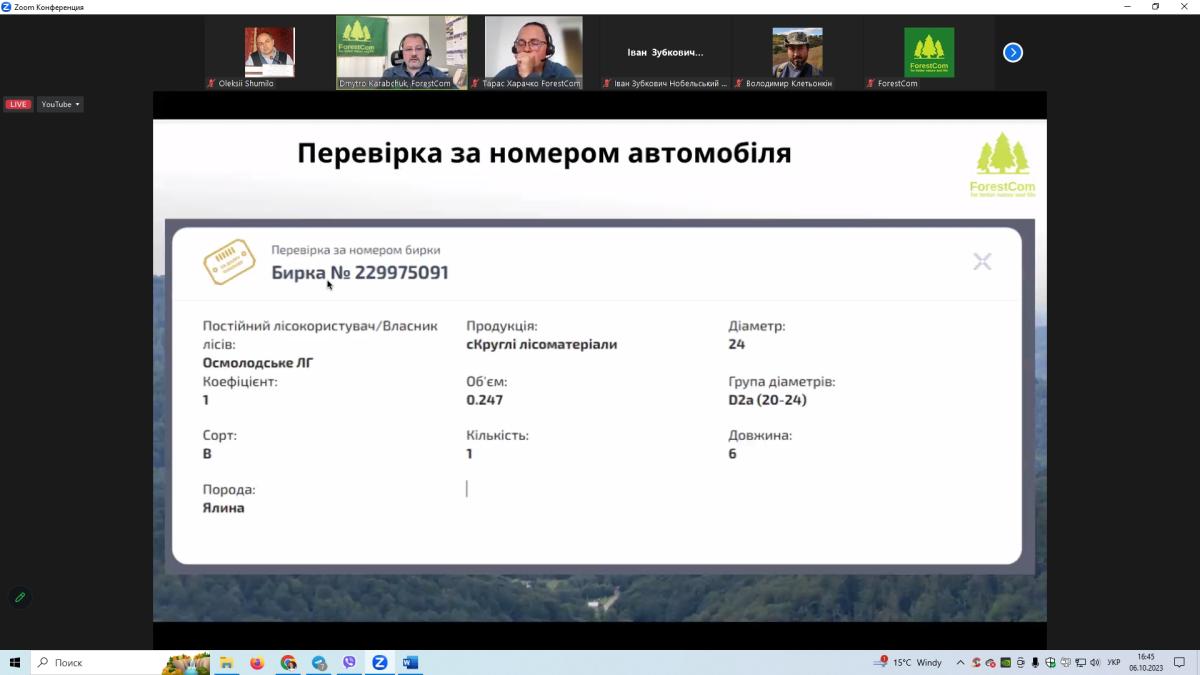This screenshot has height=675, width=1200.
Task: Switch the УКР keyboard language
Action: (1113, 662)
